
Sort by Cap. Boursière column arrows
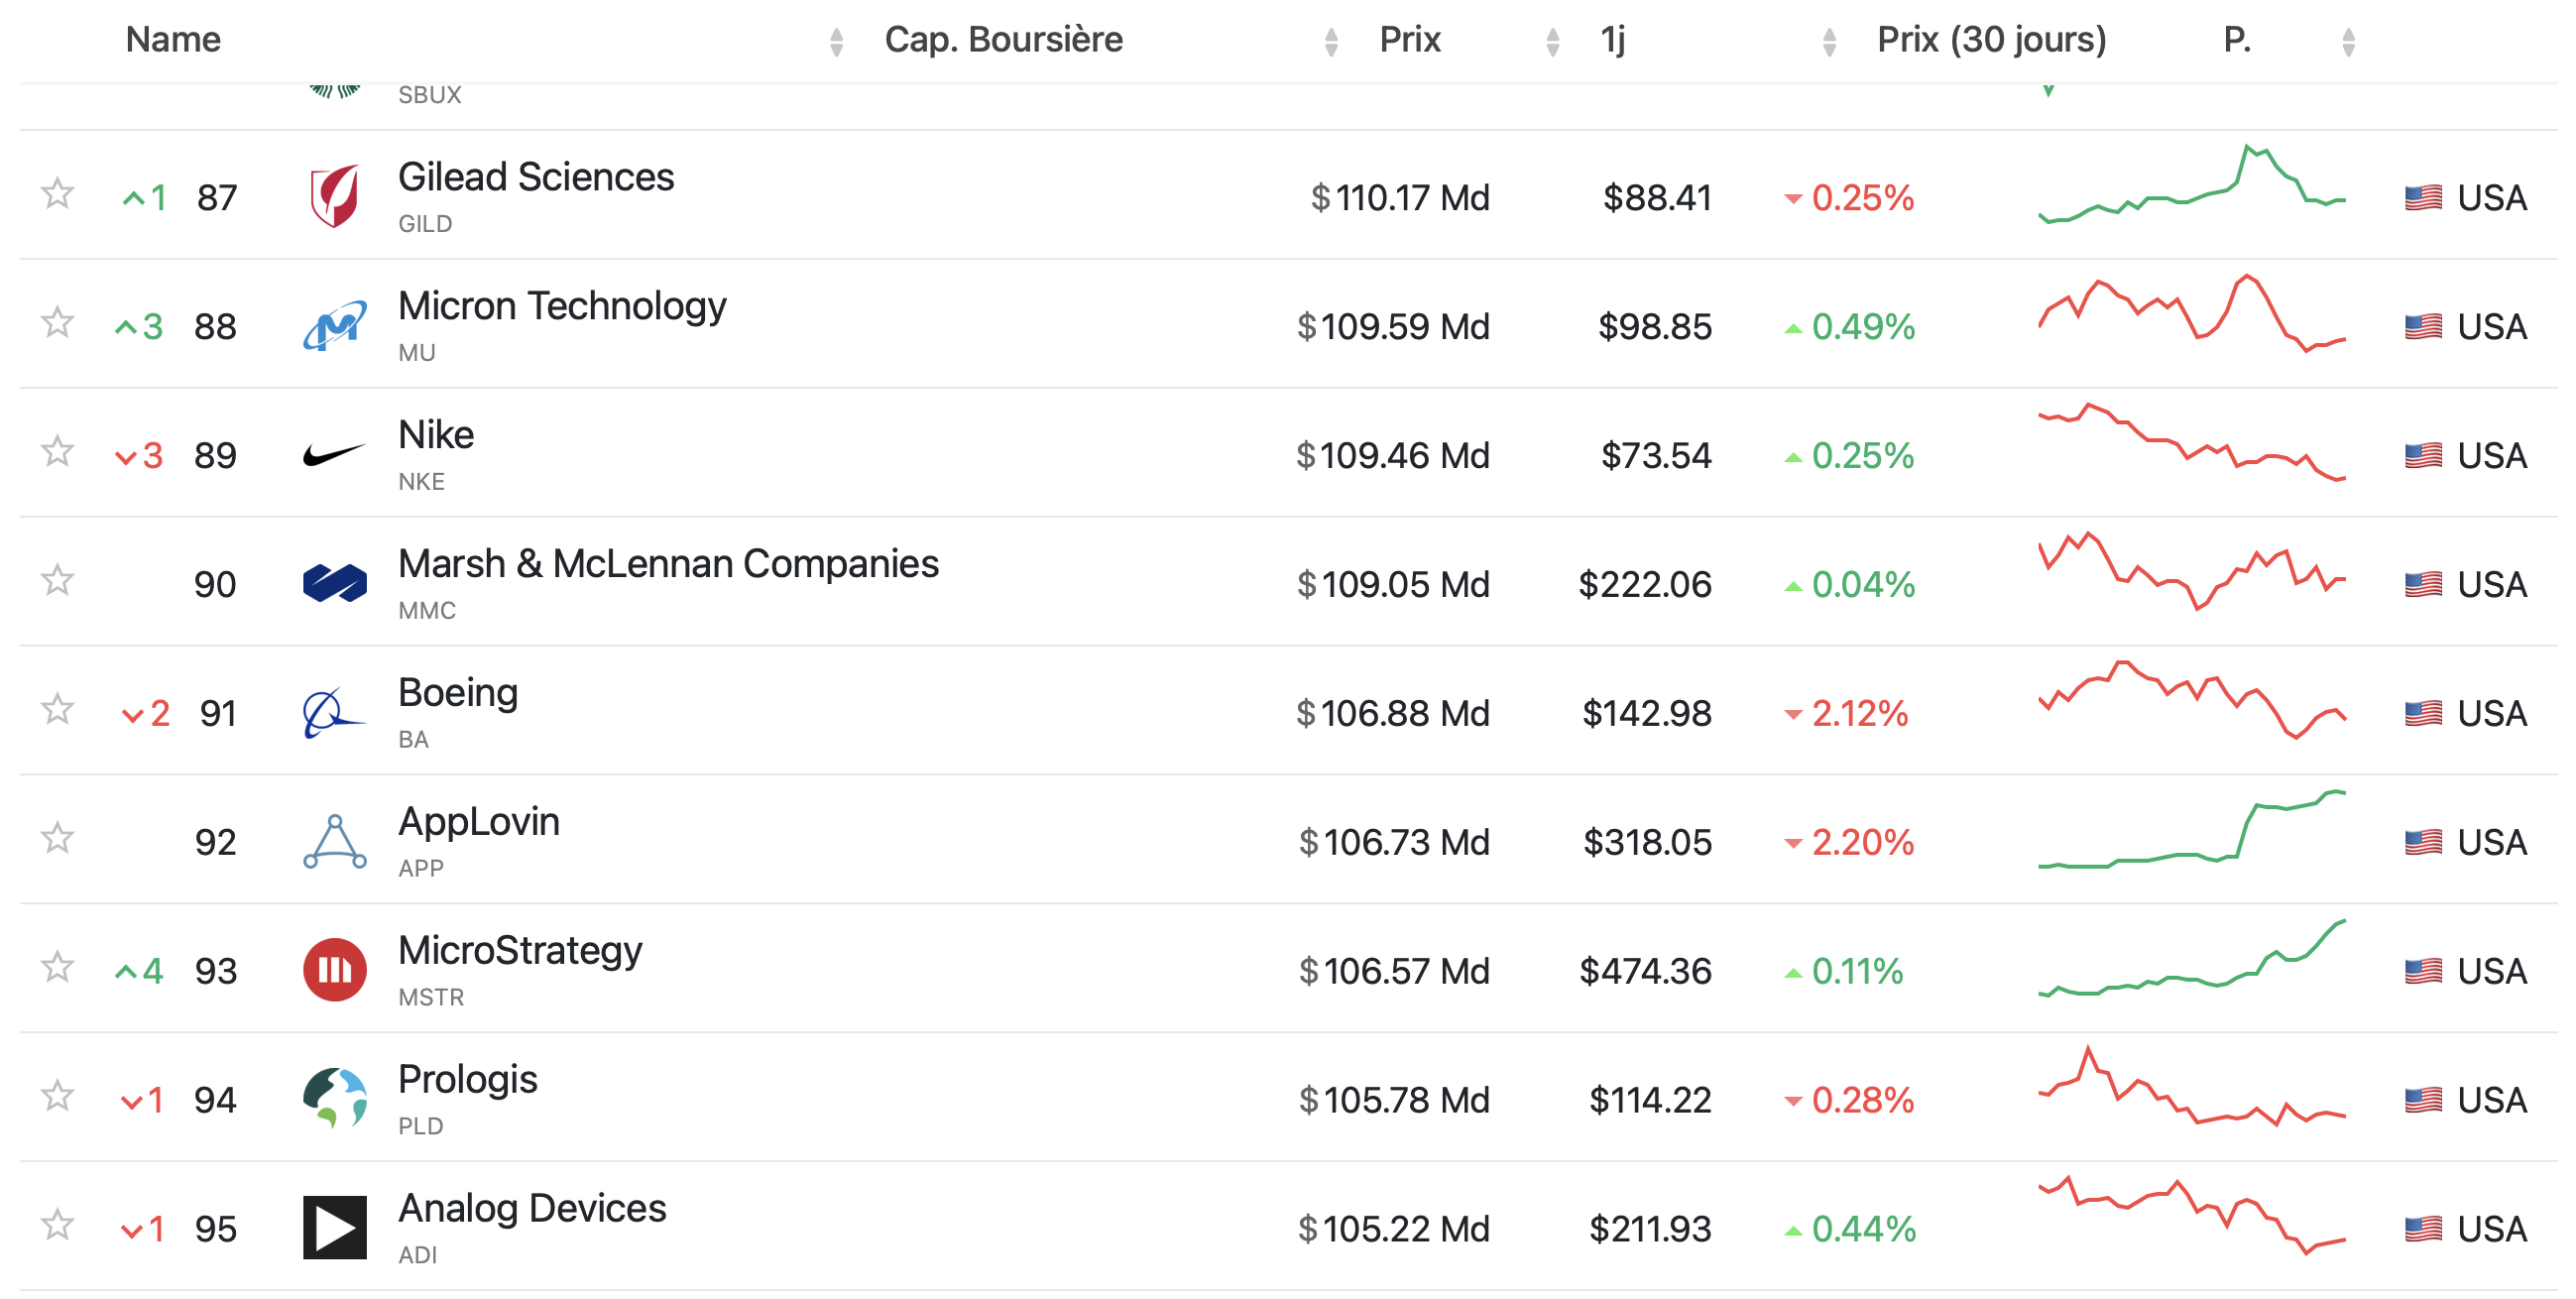[x=1330, y=42]
